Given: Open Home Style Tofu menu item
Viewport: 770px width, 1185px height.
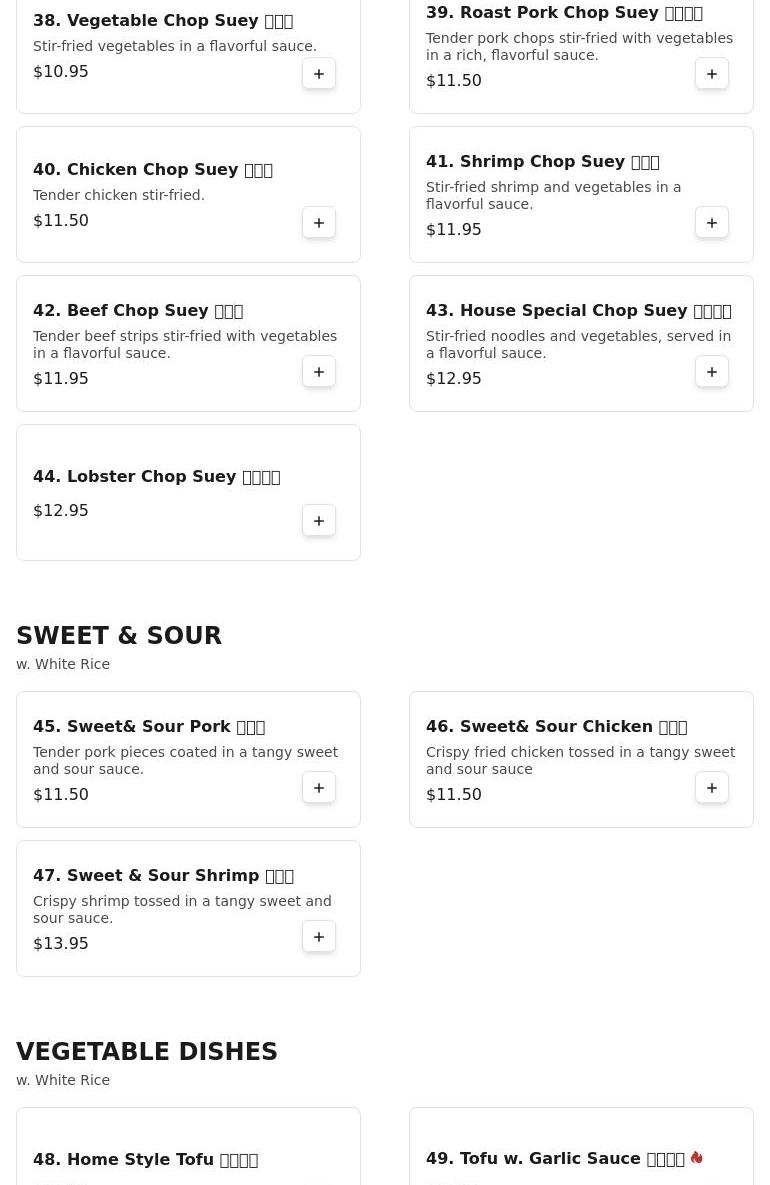Looking at the screenshot, I should click(145, 1160).
